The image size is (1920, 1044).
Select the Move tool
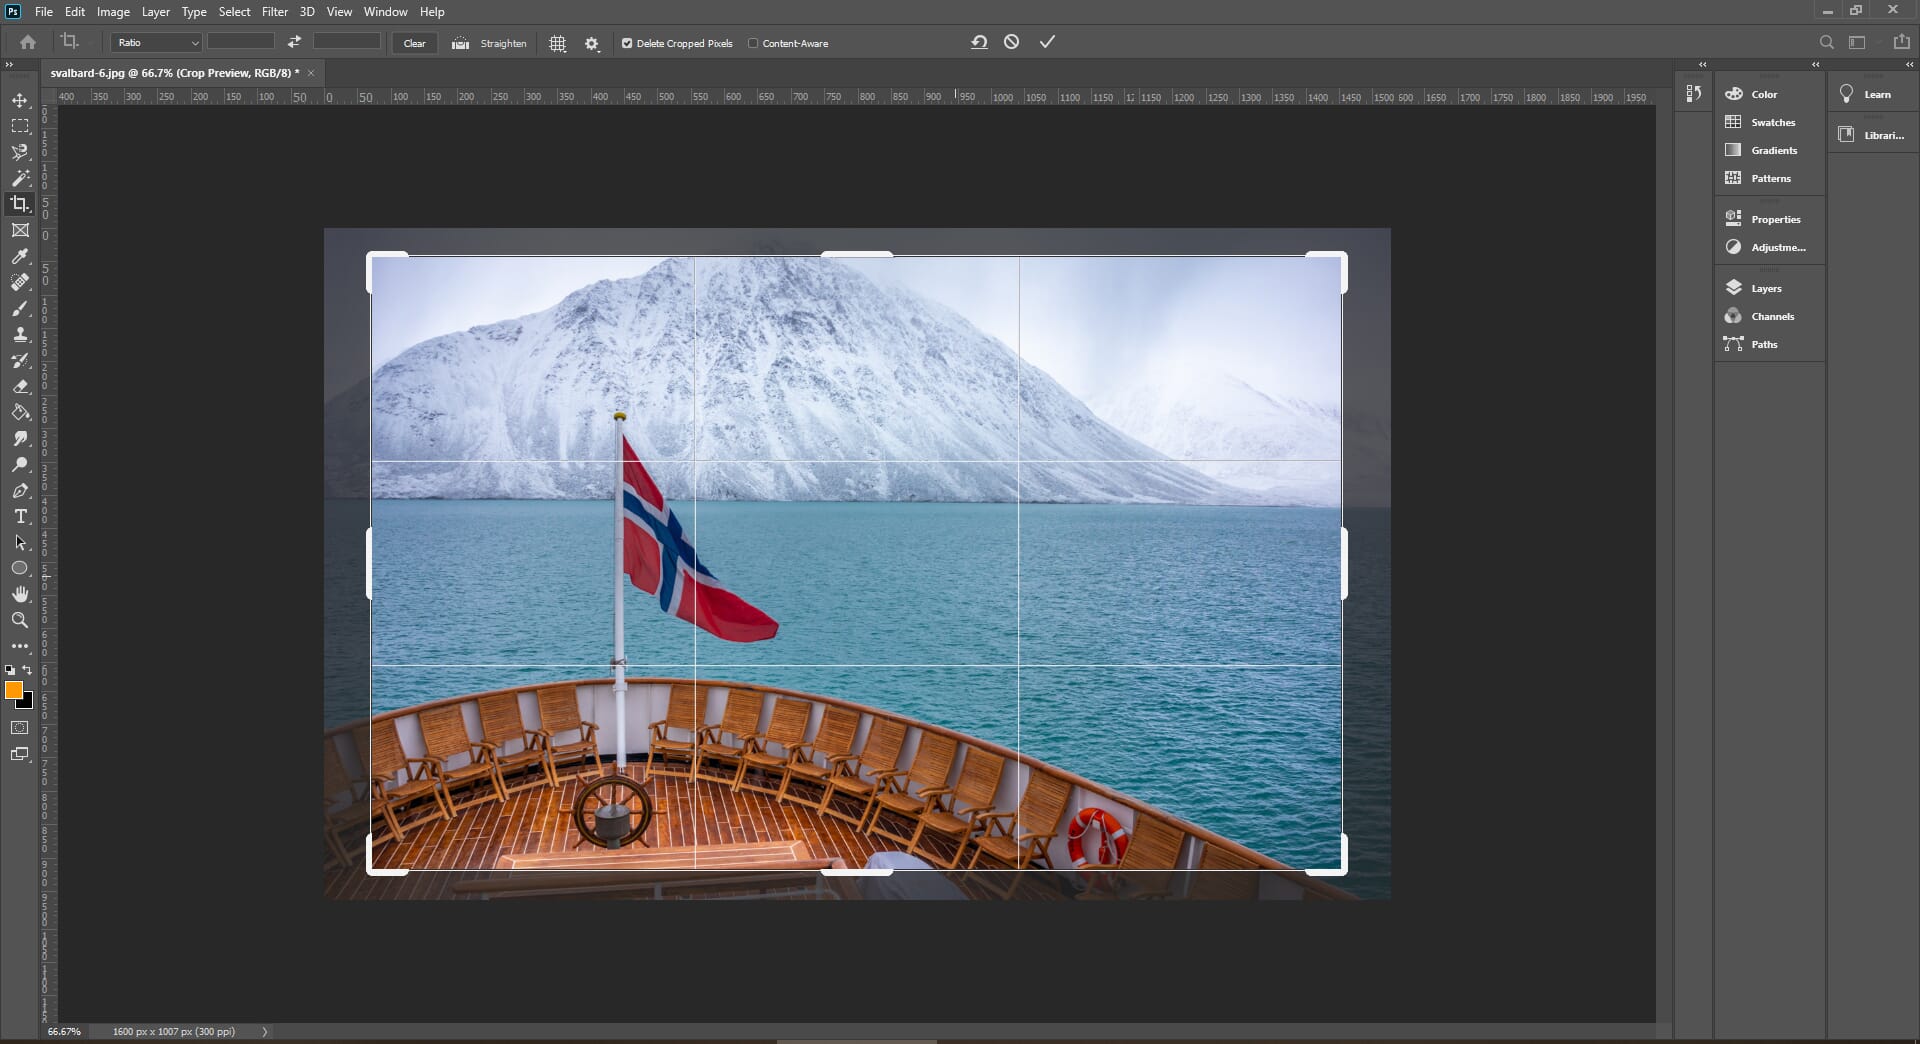coord(20,100)
